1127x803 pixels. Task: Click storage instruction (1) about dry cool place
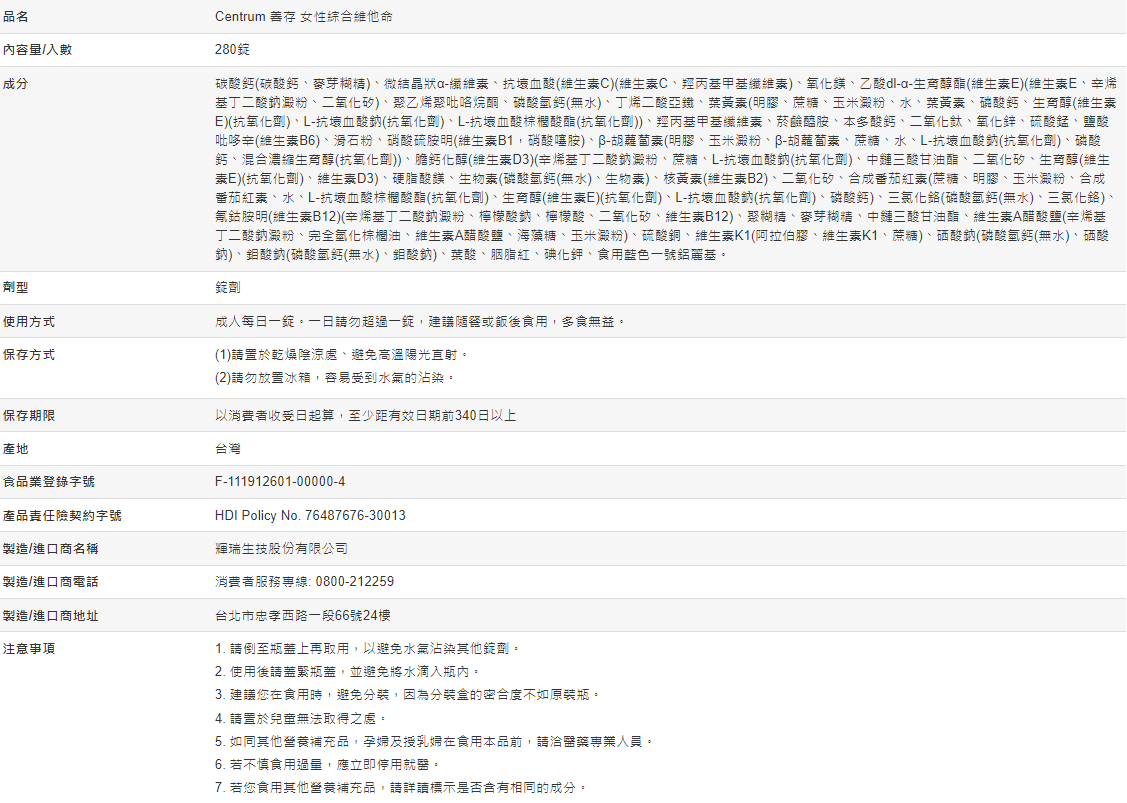click(342, 355)
